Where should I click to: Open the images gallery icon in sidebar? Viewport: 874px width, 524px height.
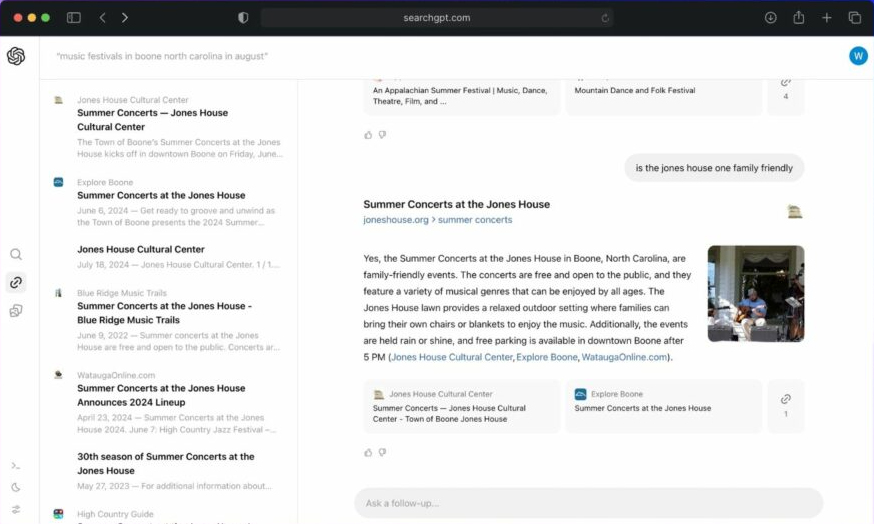pos(16,311)
